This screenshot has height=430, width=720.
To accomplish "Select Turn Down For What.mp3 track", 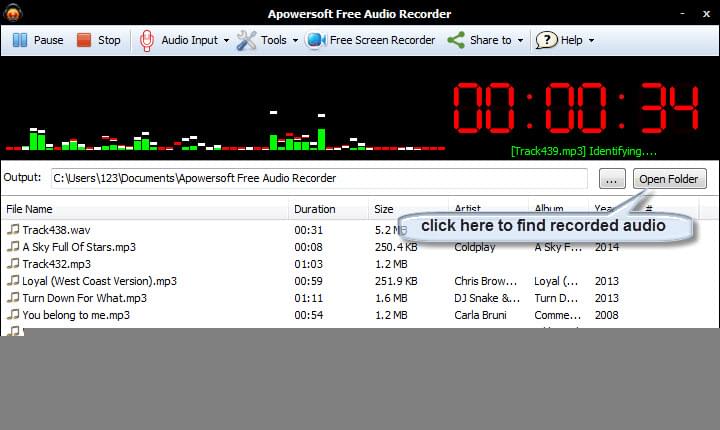I will click(x=84, y=298).
